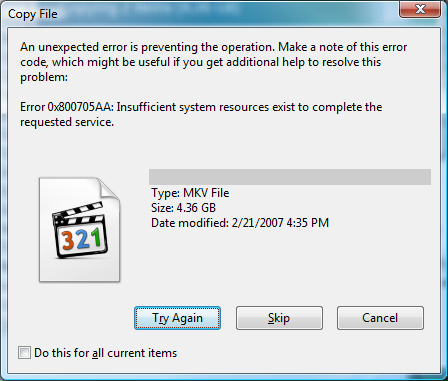Click the 'Insufficient system resources' phrase
448x381 pixels.
click(193, 107)
